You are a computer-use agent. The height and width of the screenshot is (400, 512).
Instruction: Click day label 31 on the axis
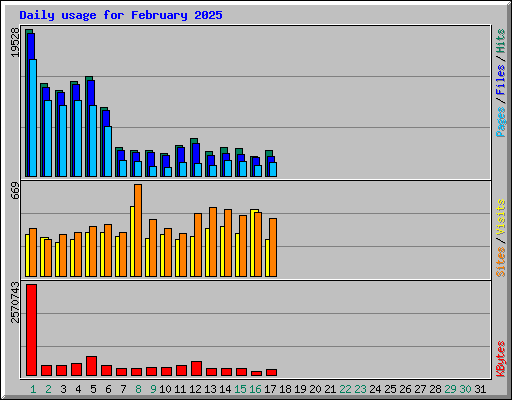click(480, 389)
